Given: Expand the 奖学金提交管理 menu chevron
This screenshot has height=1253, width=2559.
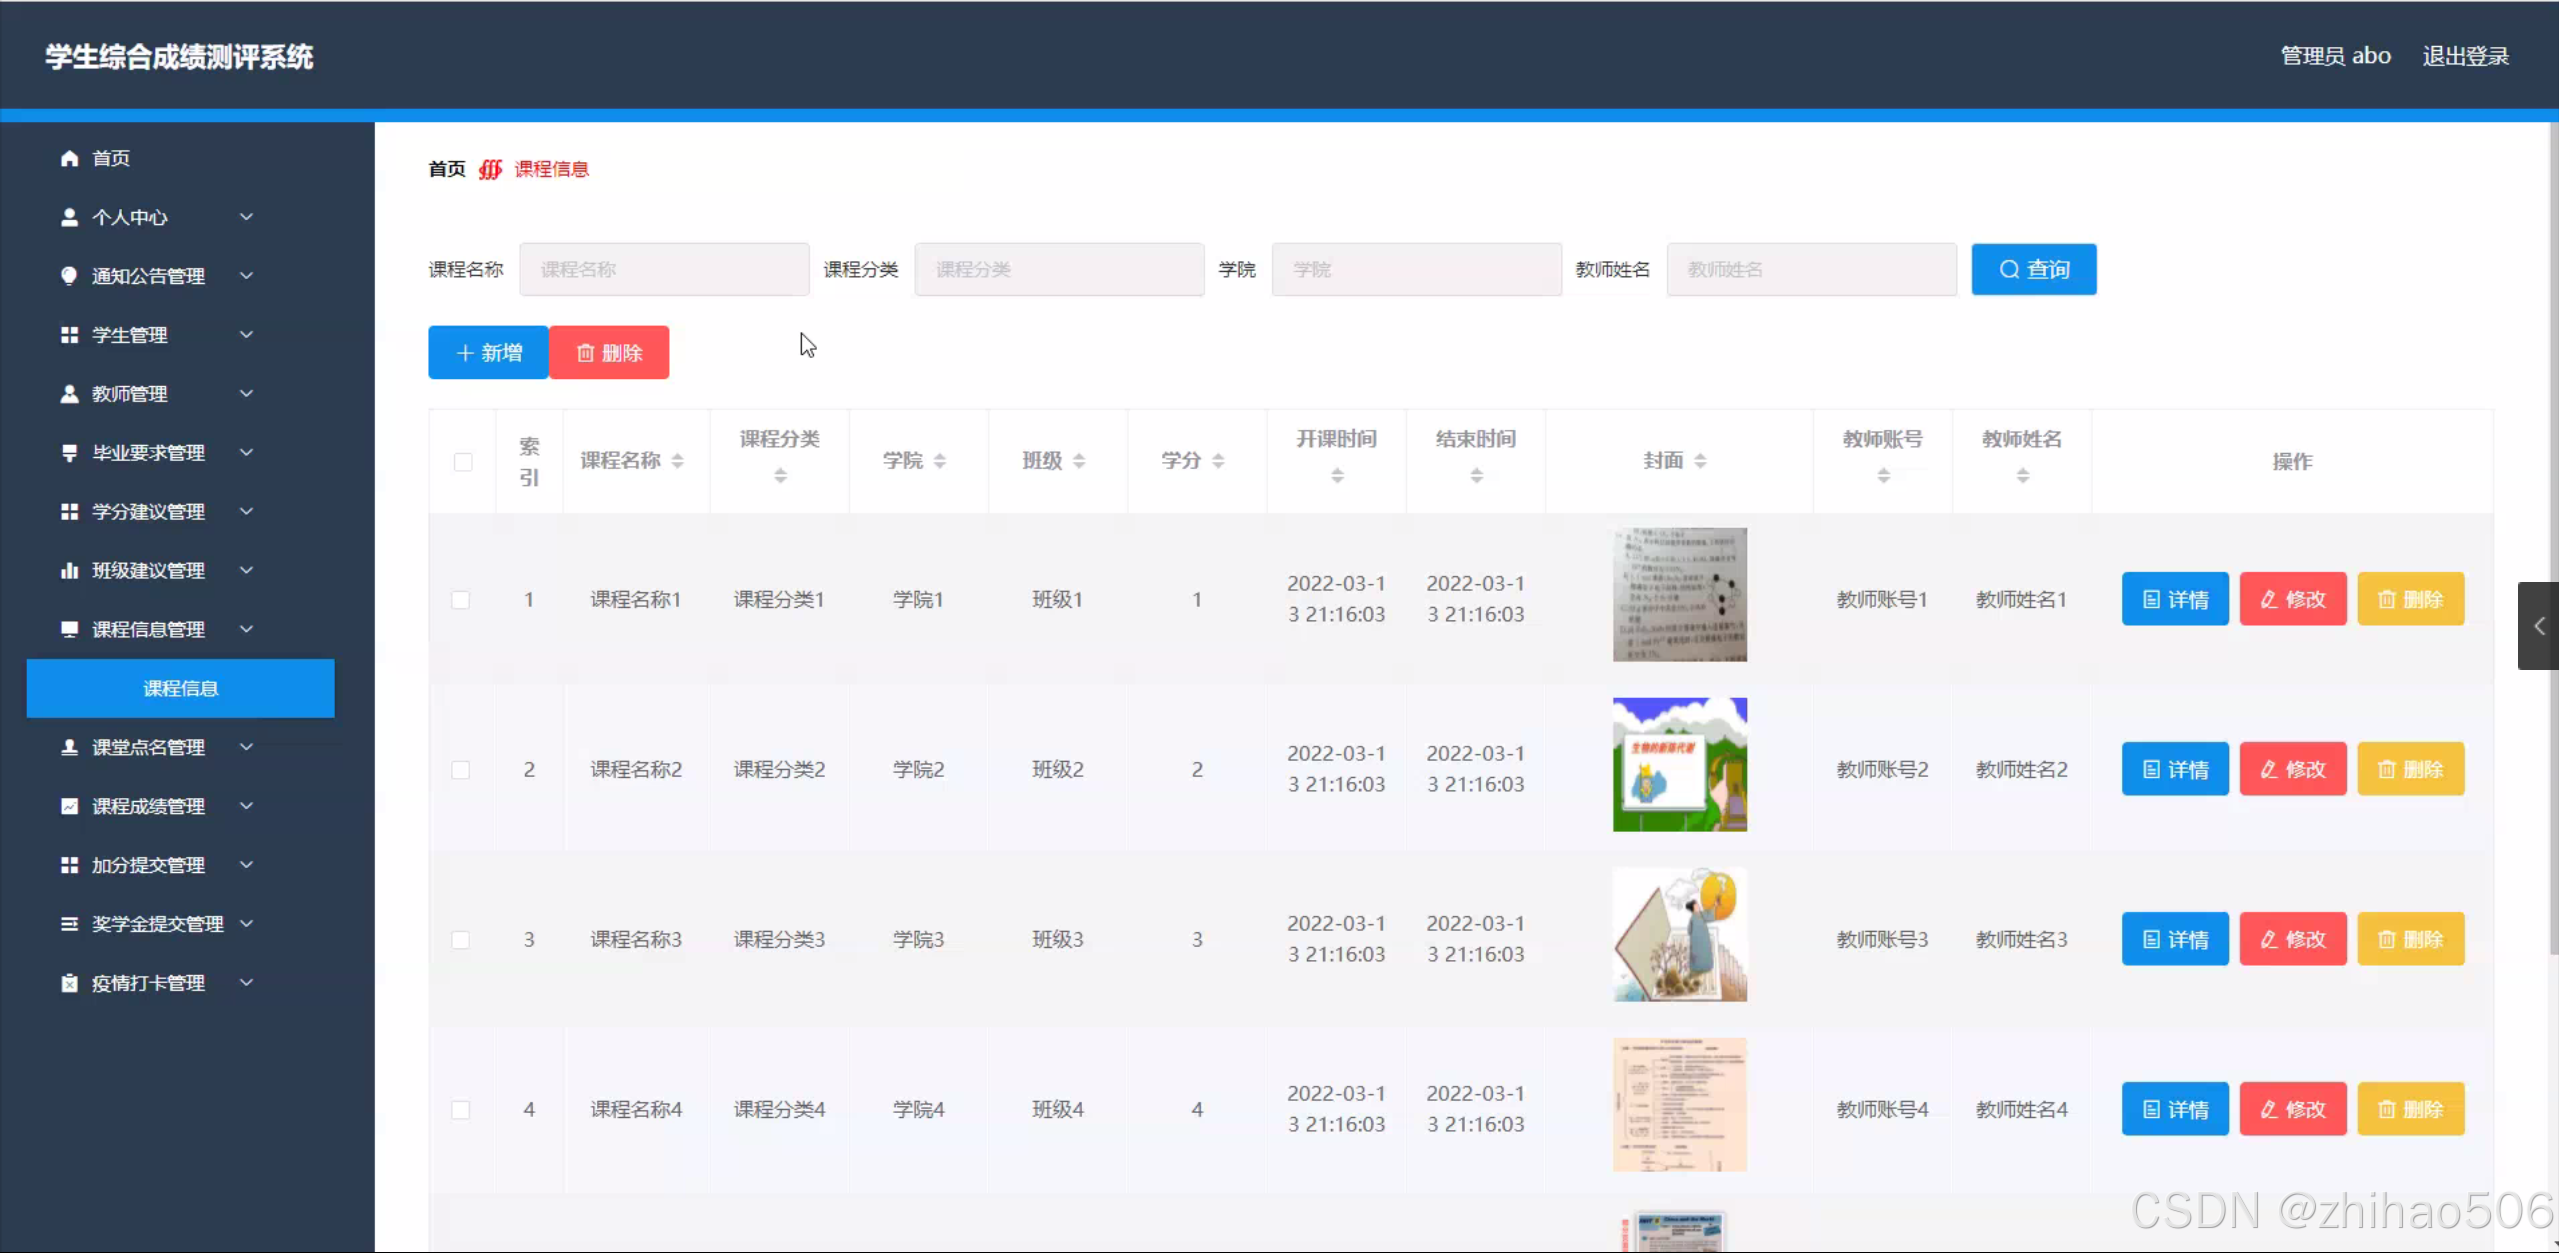Looking at the screenshot, I should click(246, 924).
